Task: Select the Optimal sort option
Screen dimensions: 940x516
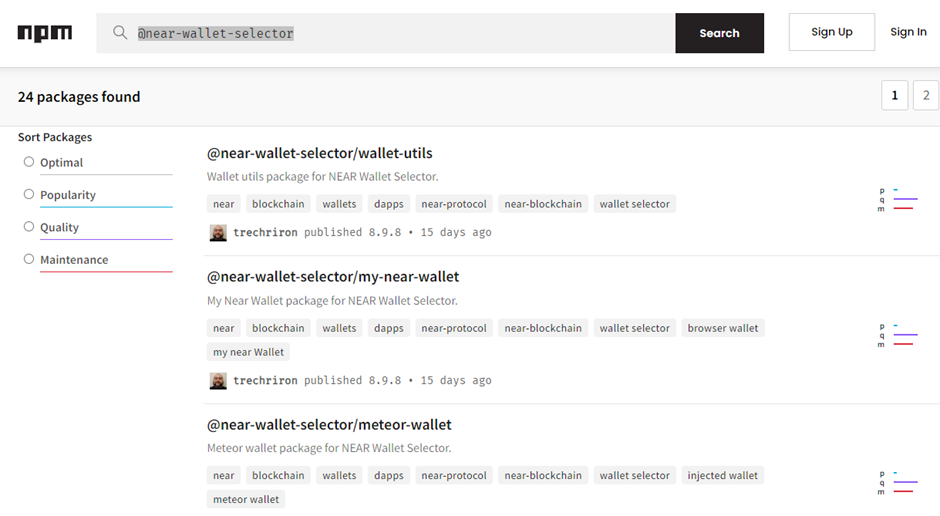Action: tap(29, 162)
